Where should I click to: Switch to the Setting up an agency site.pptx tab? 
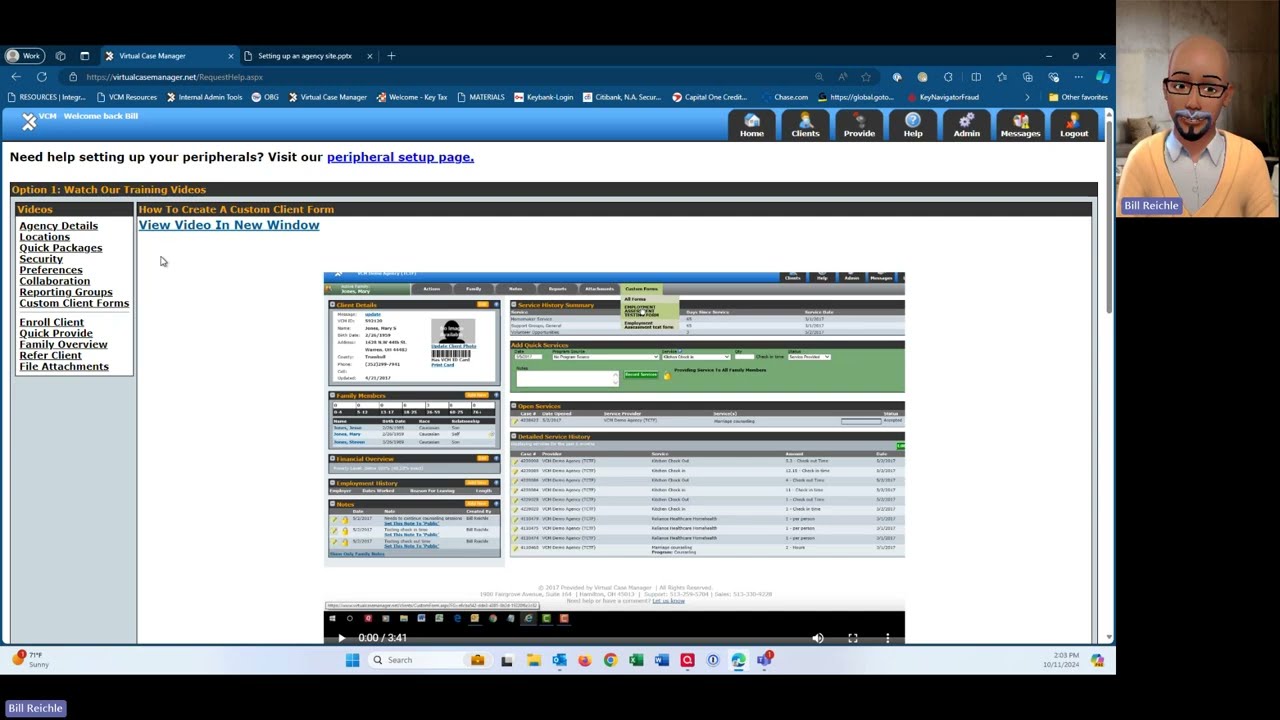(305, 56)
